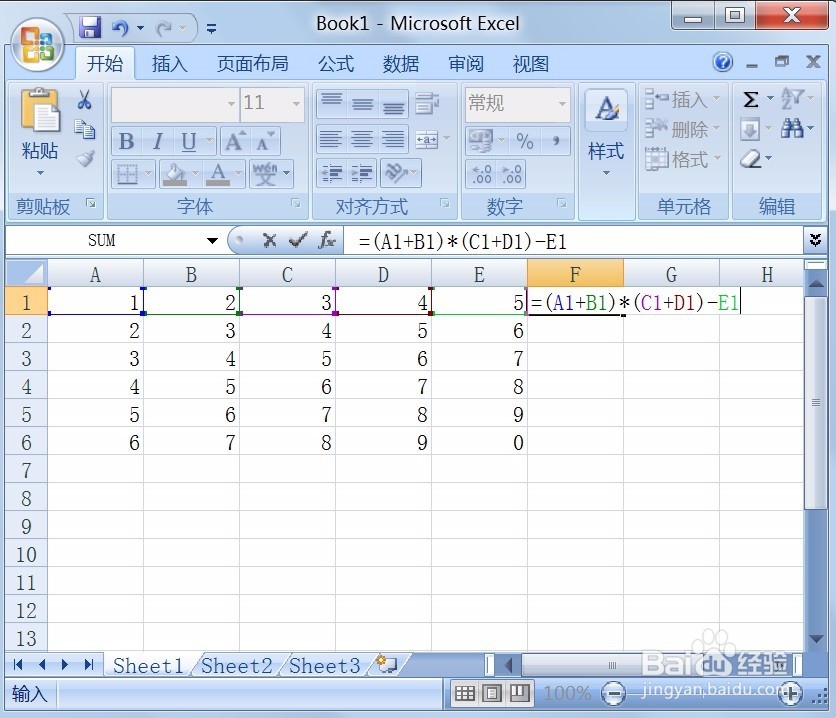
Task: Toggle center text alignment
Action: click(362, 140)
